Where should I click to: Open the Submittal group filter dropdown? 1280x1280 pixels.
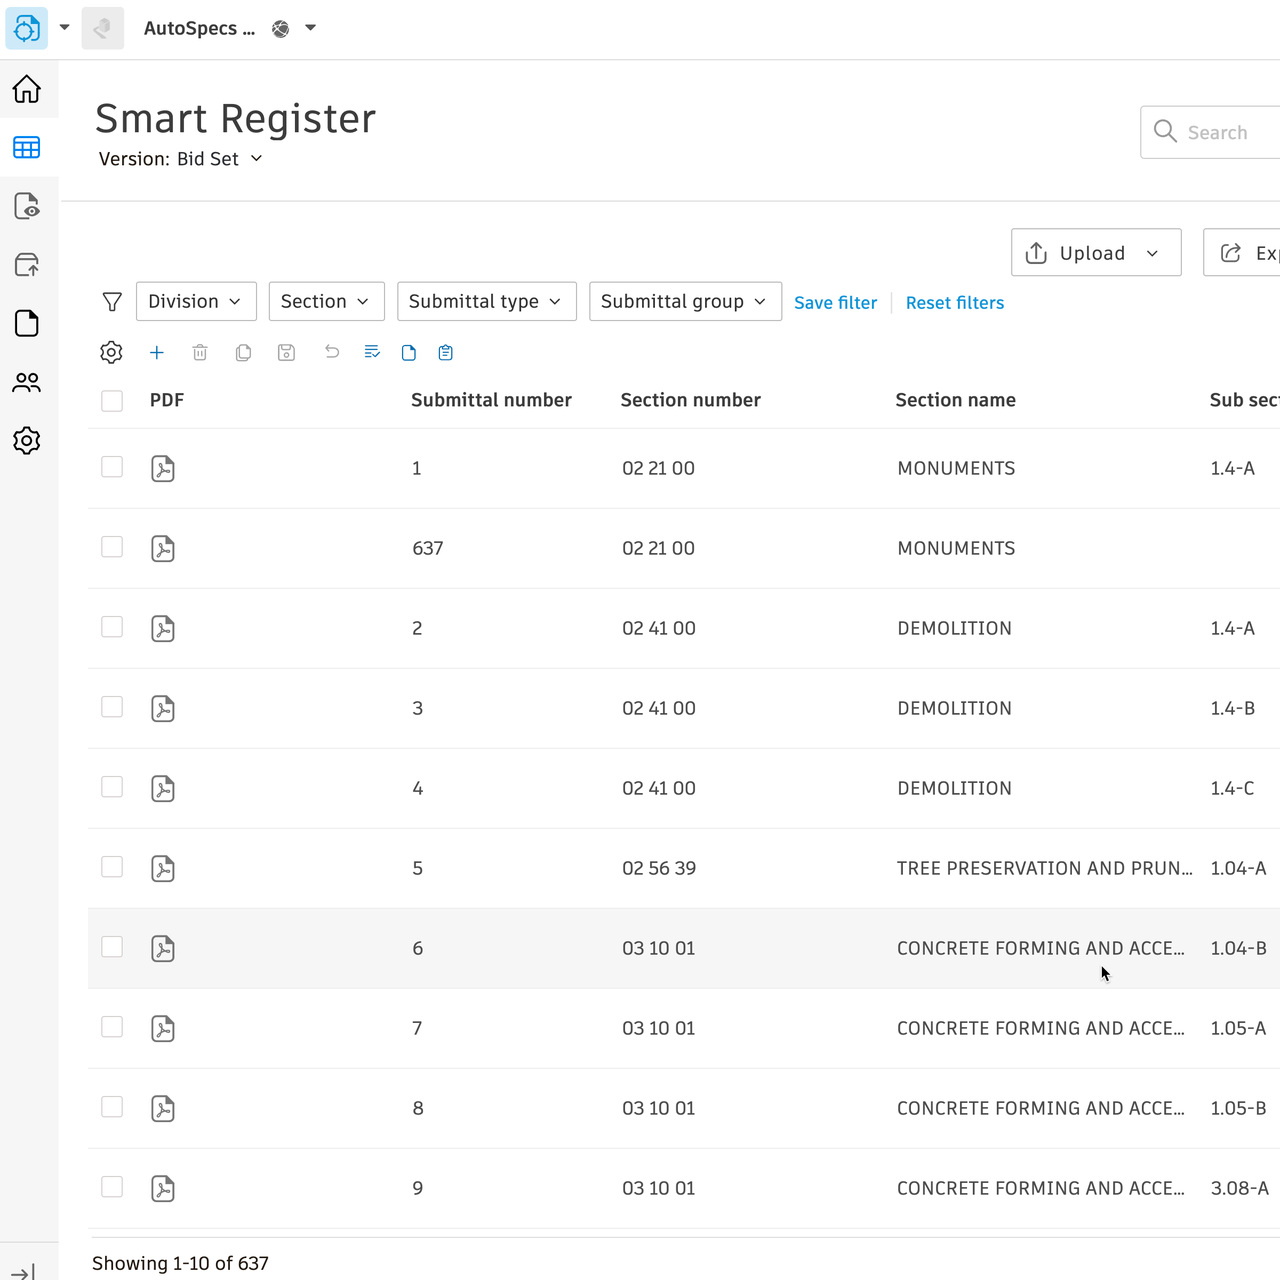[685, 301]
